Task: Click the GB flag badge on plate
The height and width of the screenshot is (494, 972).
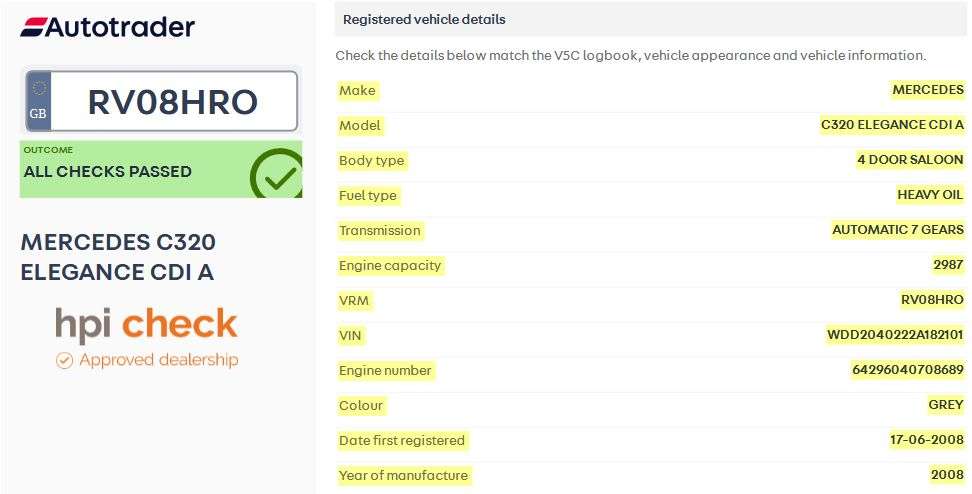Action: pos(38,101)
